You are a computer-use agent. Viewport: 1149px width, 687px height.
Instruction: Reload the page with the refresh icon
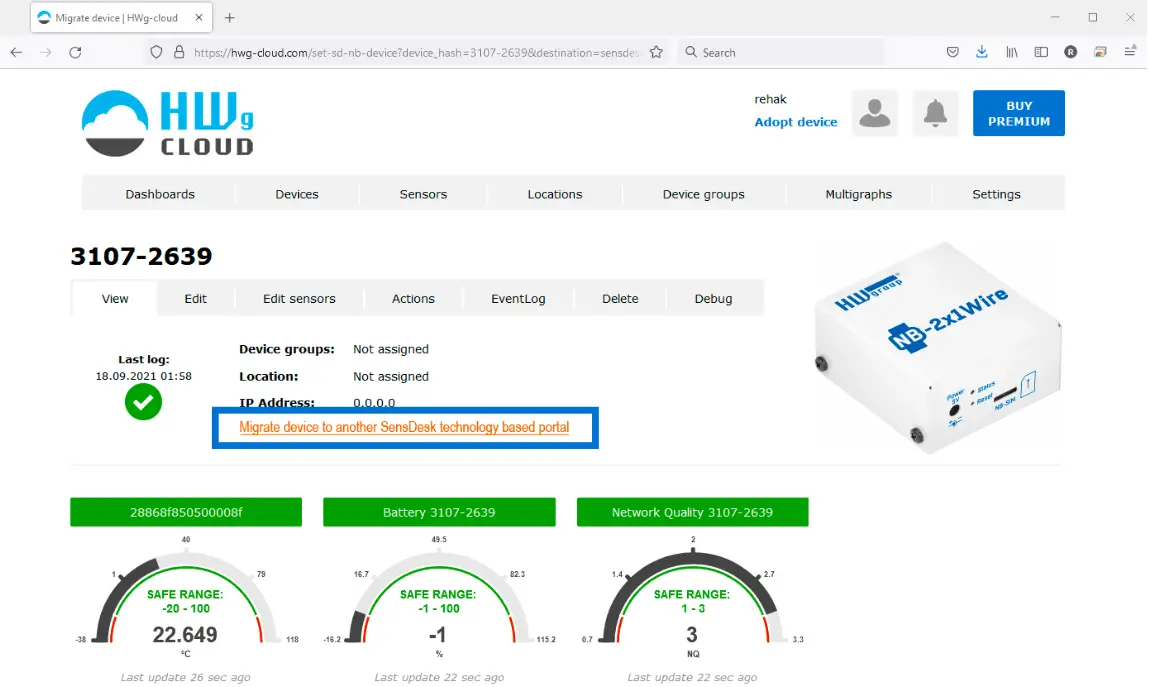pos(75,52)
